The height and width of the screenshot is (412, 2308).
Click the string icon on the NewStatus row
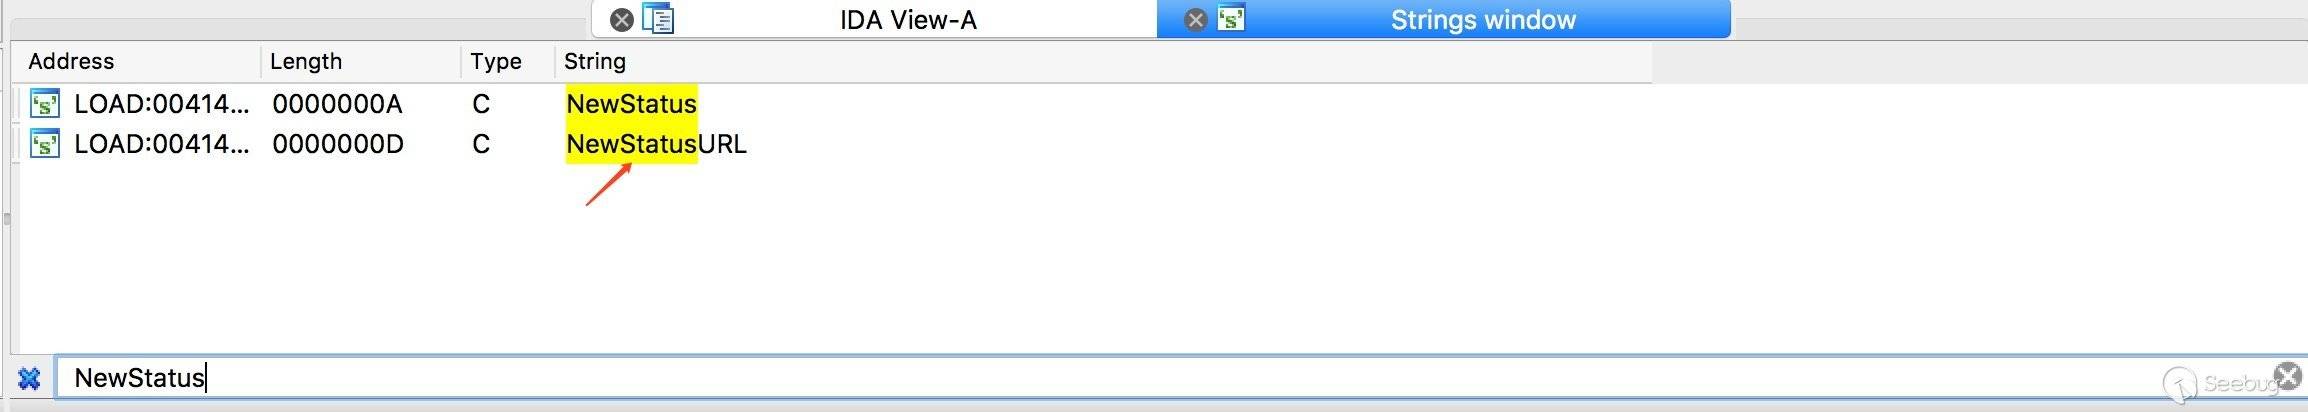(45, 104)
